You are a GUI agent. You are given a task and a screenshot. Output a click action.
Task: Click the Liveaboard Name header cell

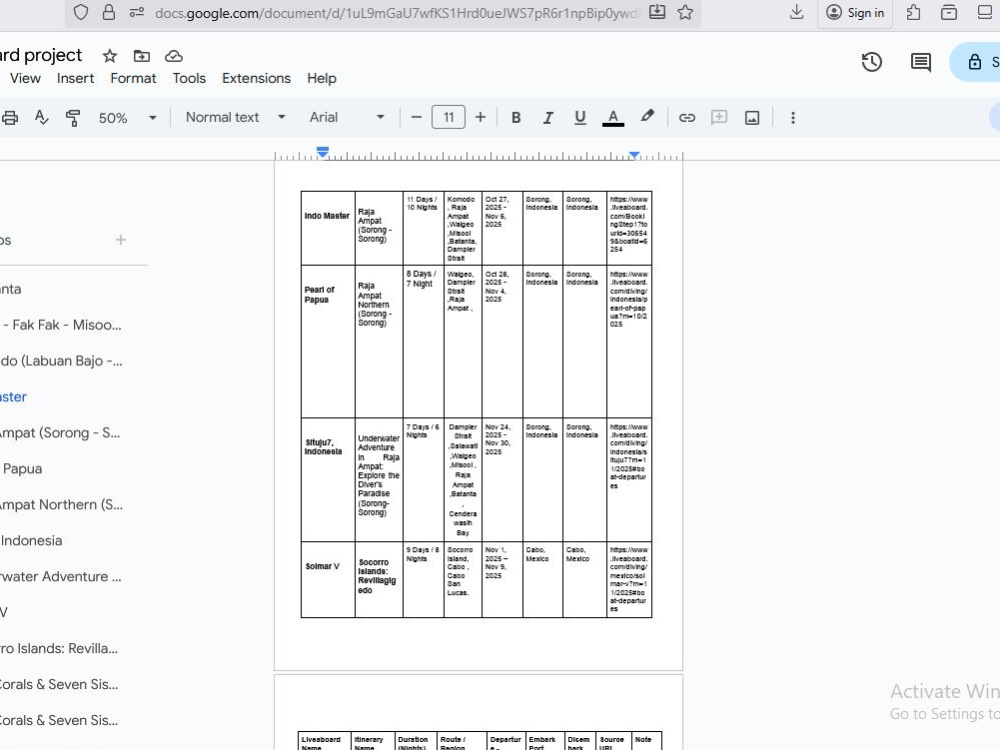coord(324,741)
